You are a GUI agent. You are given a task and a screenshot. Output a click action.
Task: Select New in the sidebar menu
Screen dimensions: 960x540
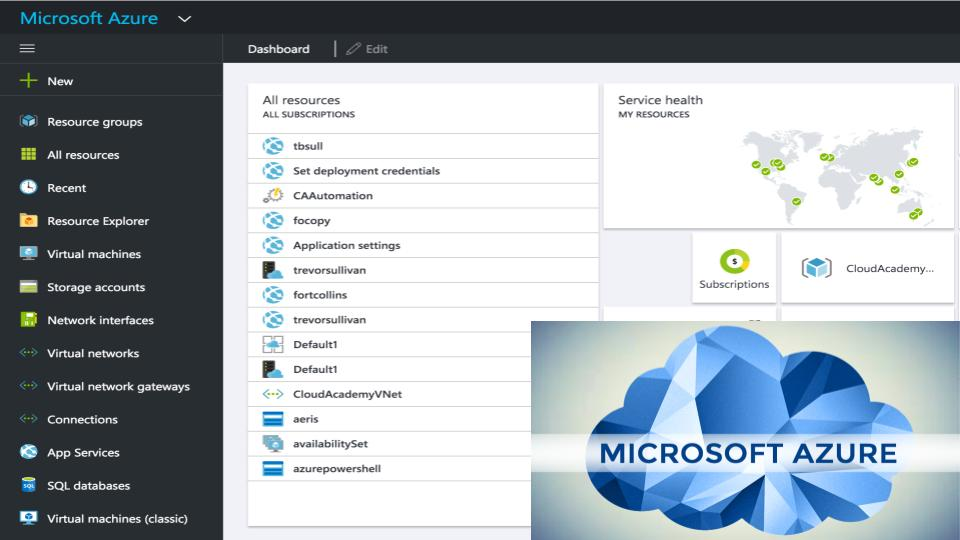[60, 81]
